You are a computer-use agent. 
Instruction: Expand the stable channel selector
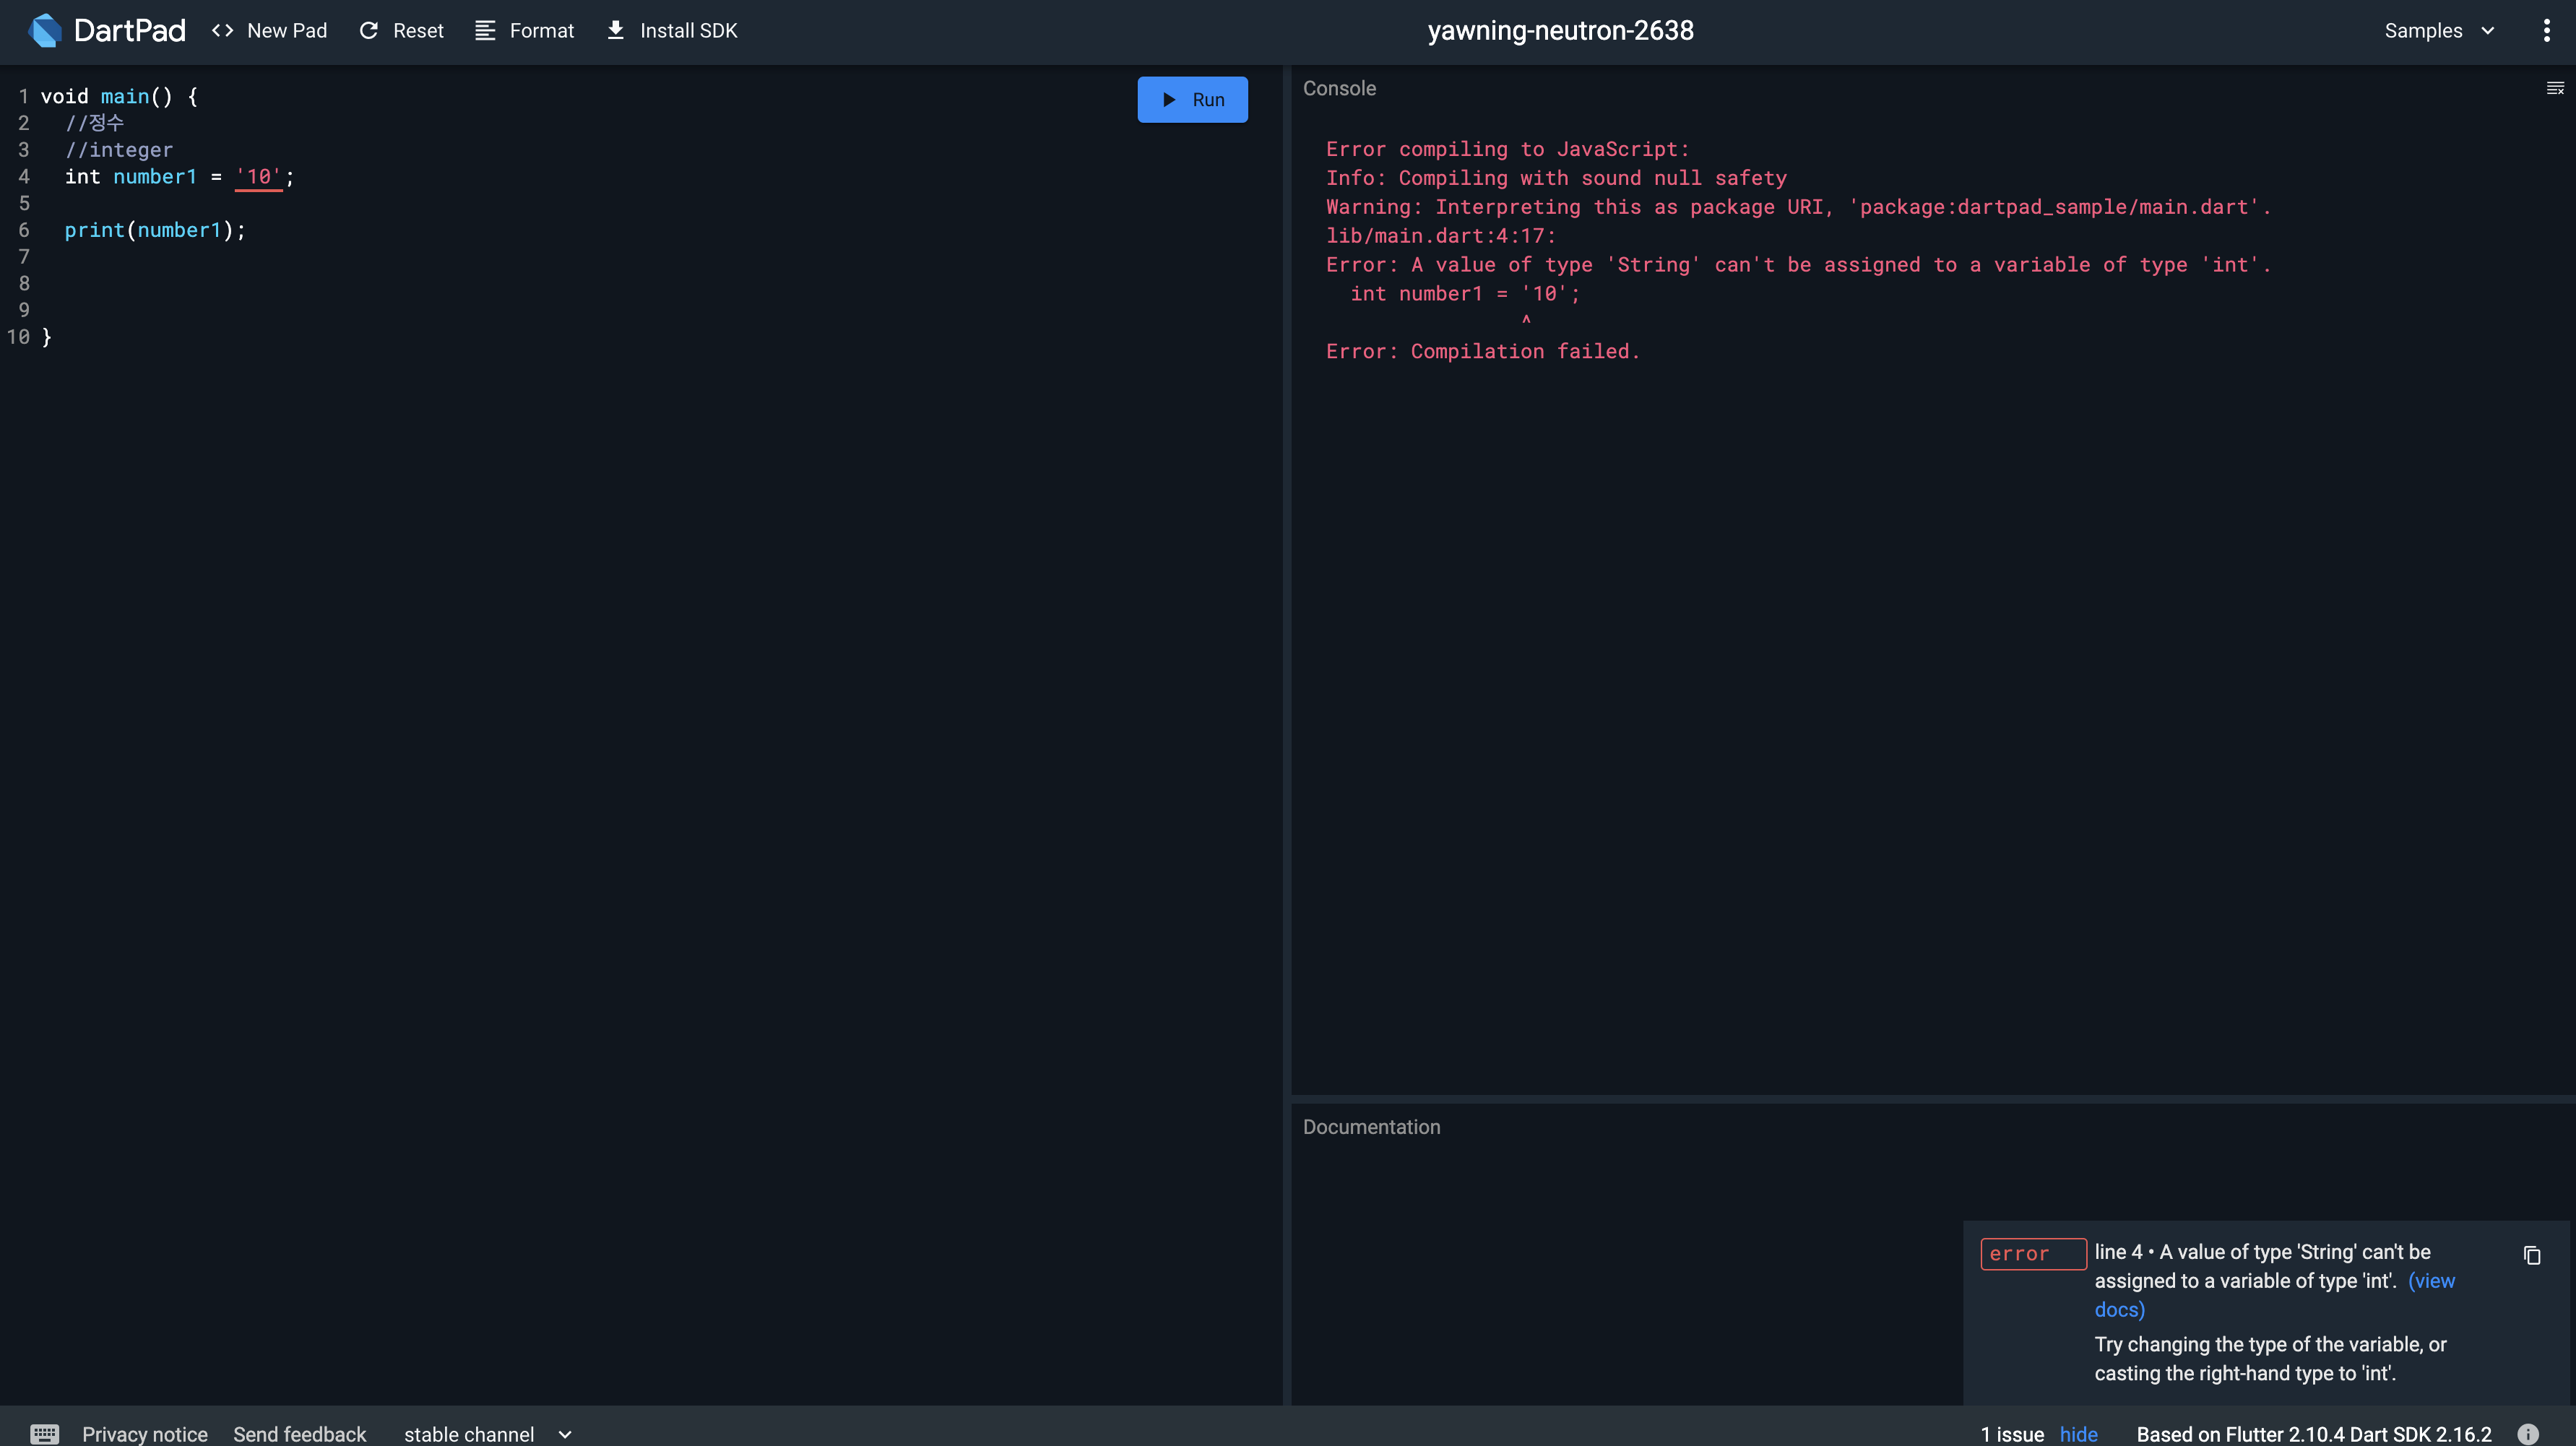tap(487, 1433)
